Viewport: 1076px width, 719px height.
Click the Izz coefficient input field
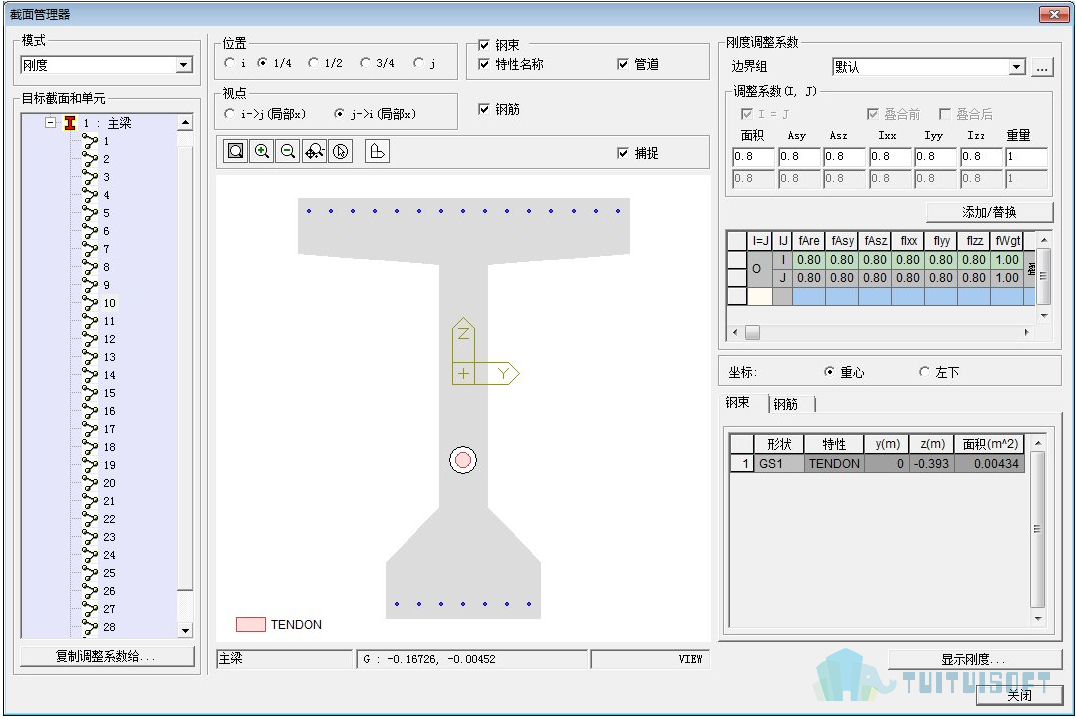(980, 156)
